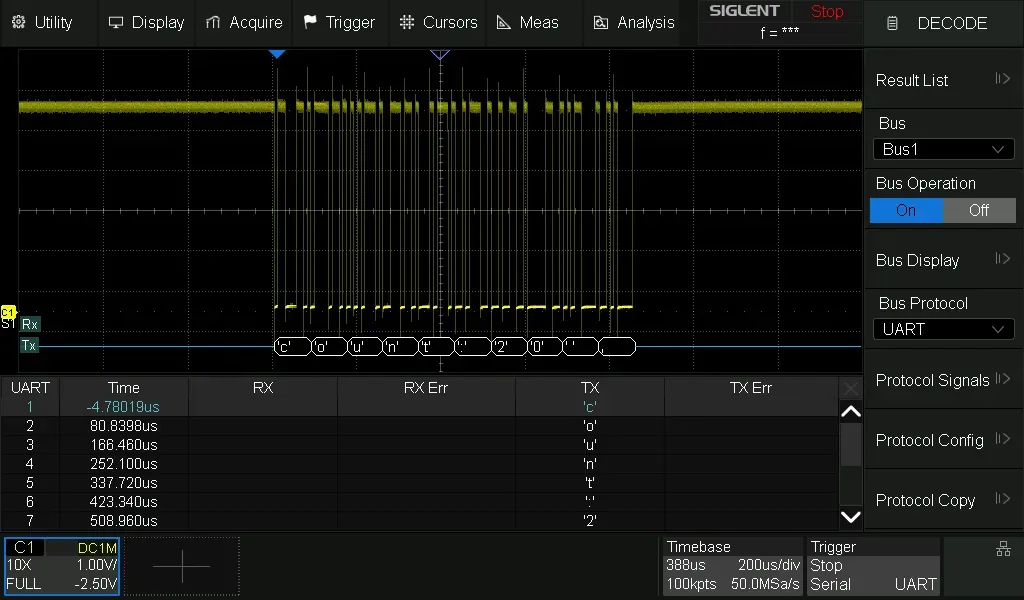This screenshot has height=600, width=1024.
Task: Turn Bus Operation Off
Action: [x=978, y=210]
